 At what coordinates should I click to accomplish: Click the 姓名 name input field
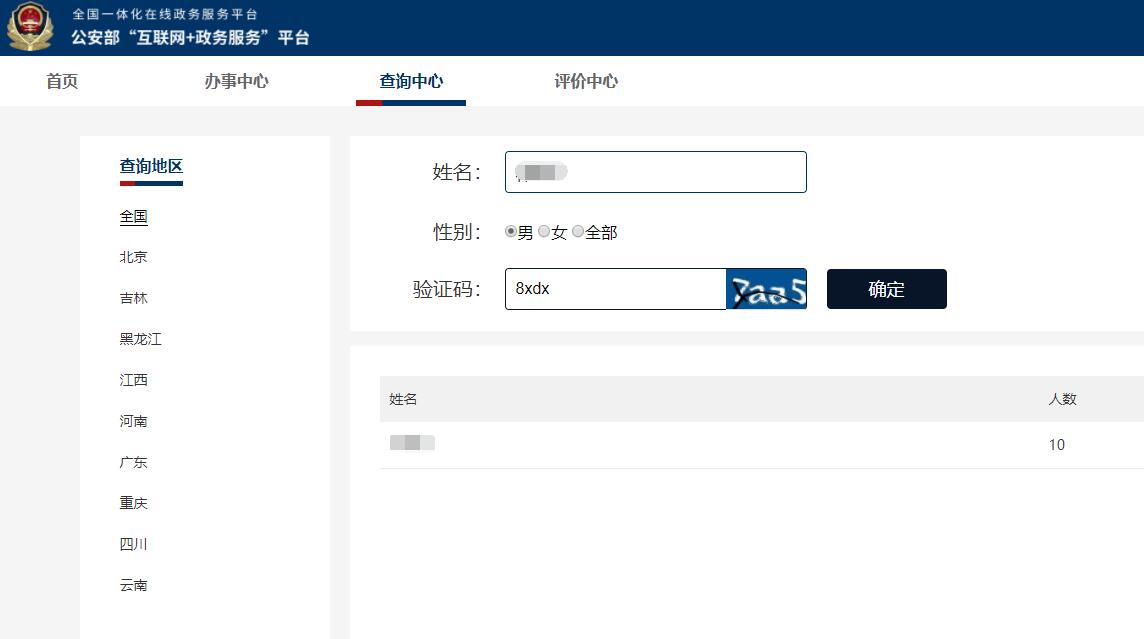655,171
